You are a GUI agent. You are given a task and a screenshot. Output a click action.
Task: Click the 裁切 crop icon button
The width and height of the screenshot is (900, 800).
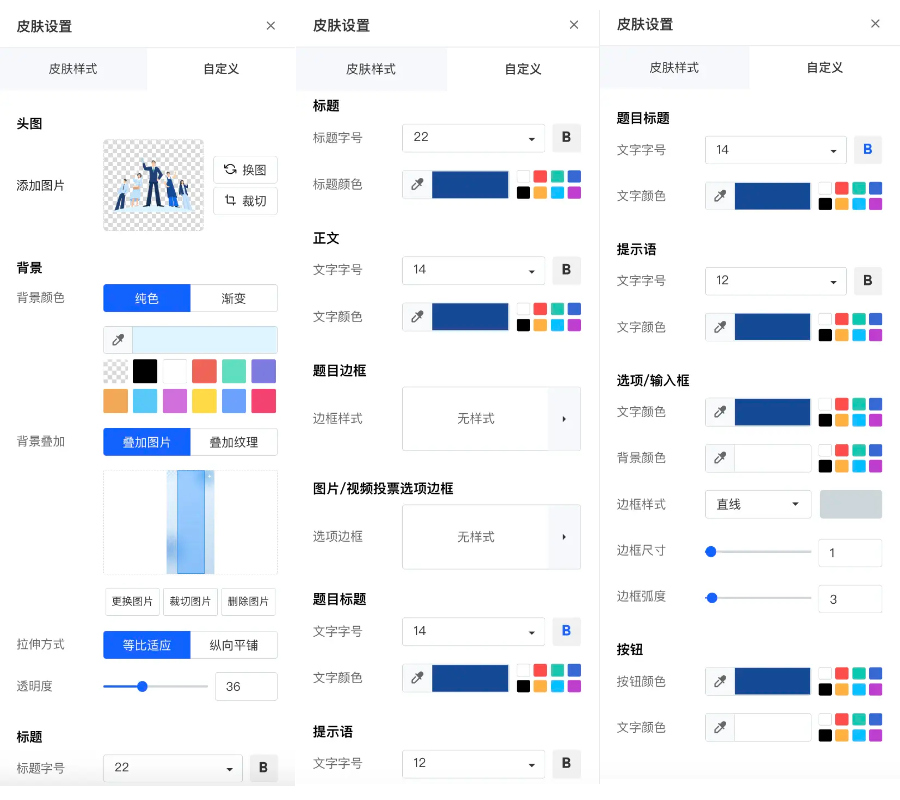point(245,201)
